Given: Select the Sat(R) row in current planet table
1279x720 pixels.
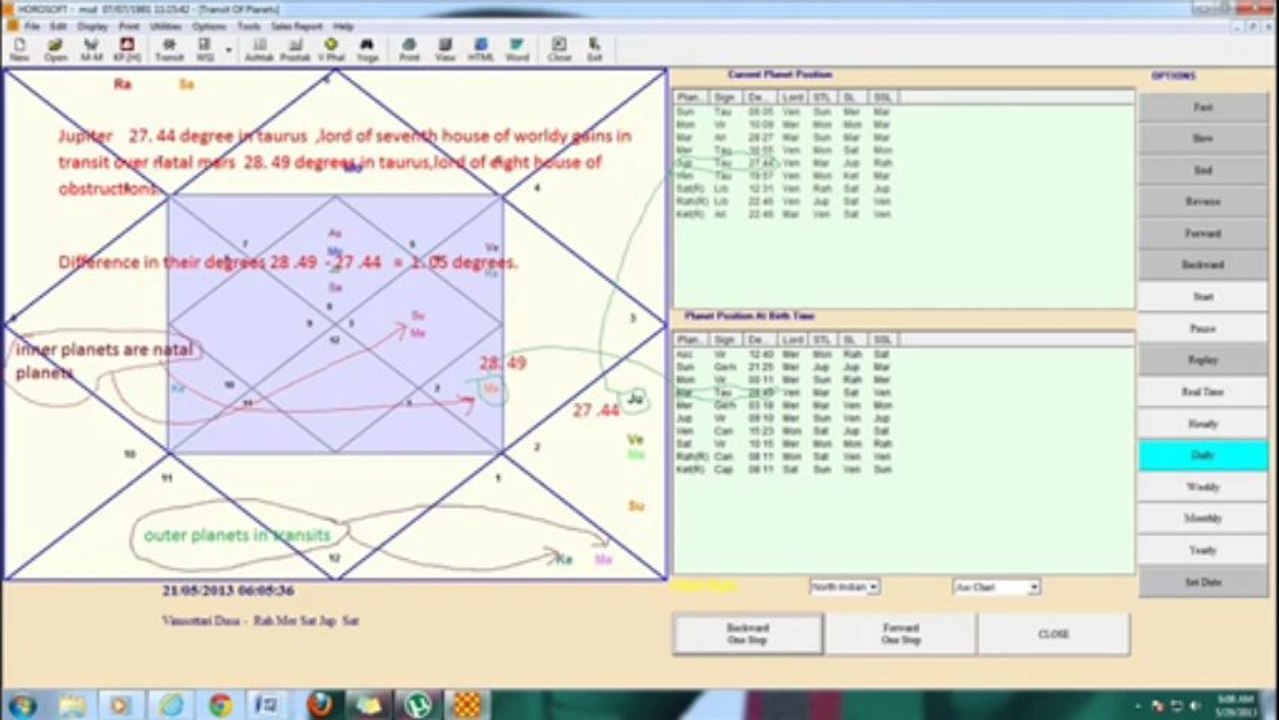Looking at the screenshot, I should click(784, 188).
